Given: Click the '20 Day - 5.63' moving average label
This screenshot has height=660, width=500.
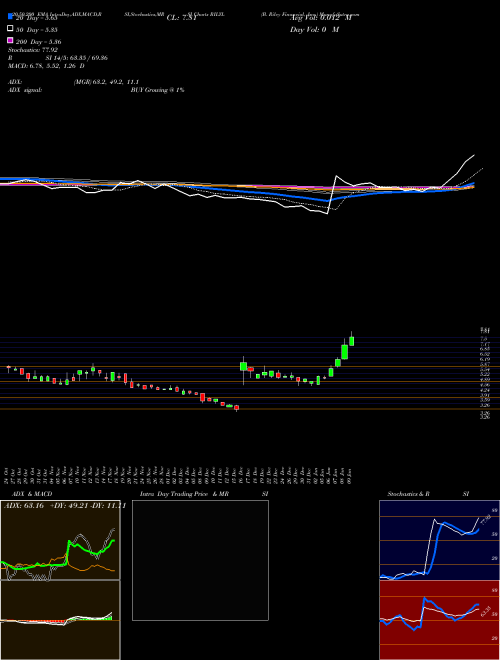Looking at the screenshot, I should tap(36, 18).
